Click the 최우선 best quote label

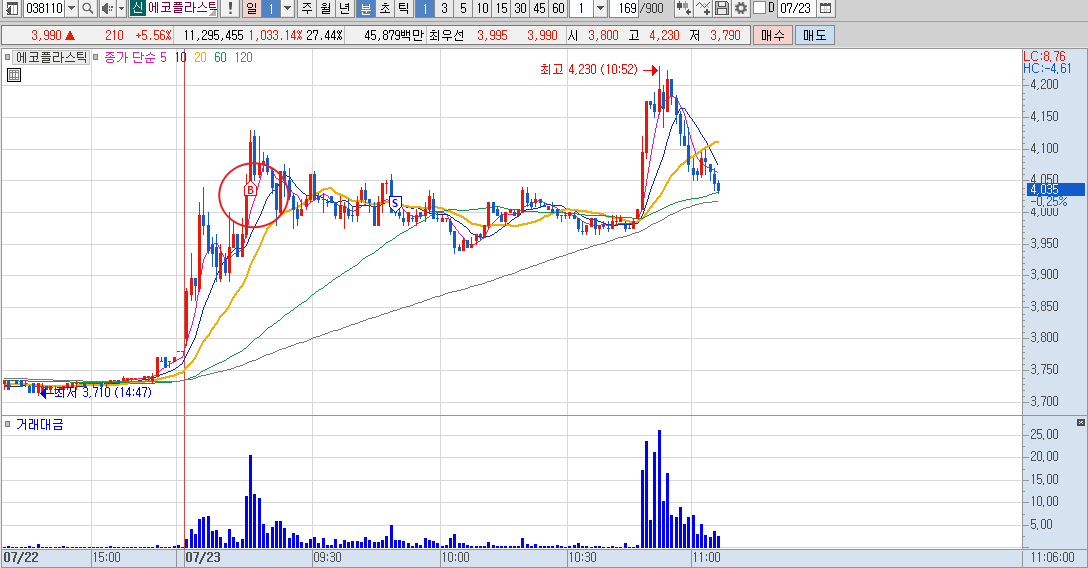446,35
